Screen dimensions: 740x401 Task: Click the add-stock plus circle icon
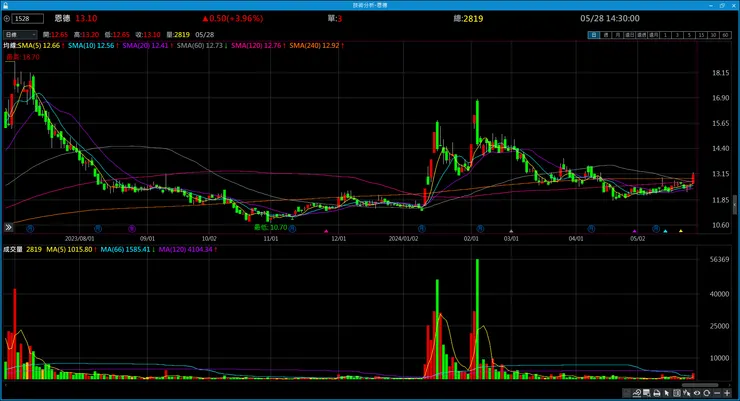tap(7, 18)
